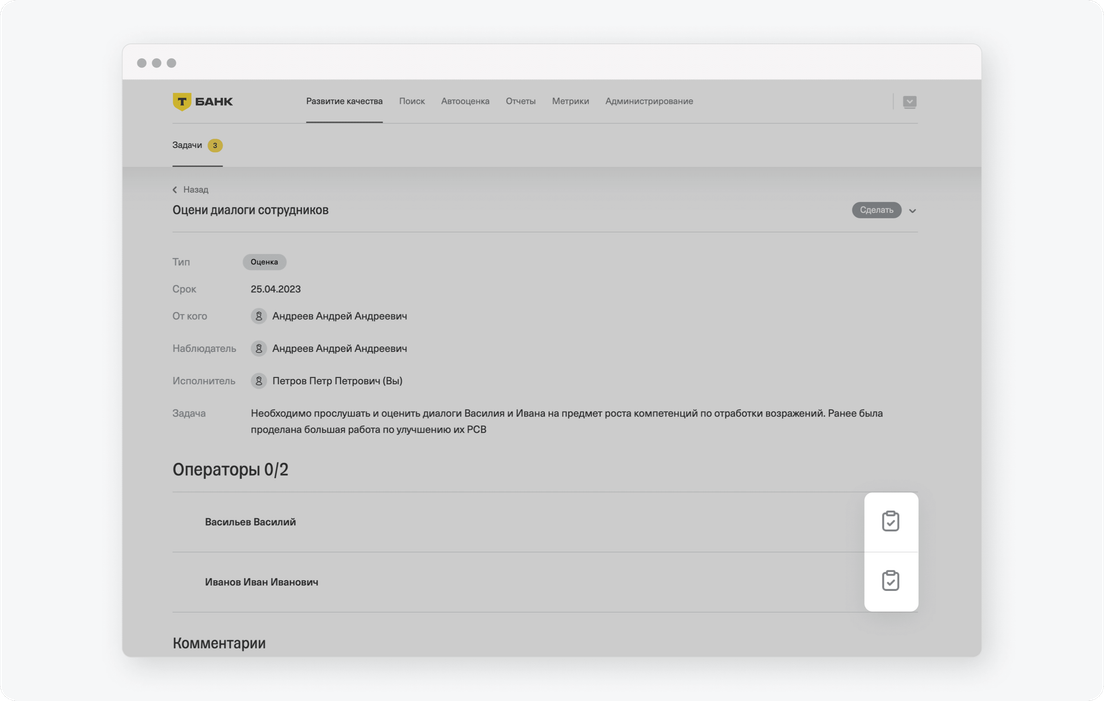
Task: Click Андреев Андрей Андреевич in Наблюдатель row
Action: (x=339, y=348)
